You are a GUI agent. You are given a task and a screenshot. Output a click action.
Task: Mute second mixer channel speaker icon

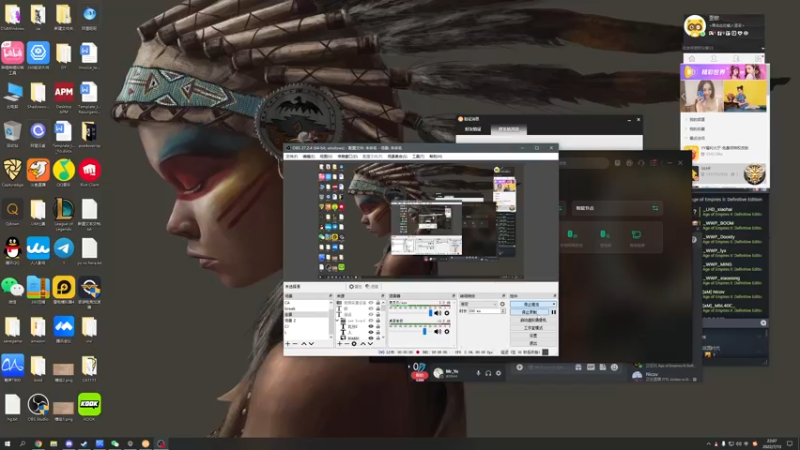click(x=438, y=332)
